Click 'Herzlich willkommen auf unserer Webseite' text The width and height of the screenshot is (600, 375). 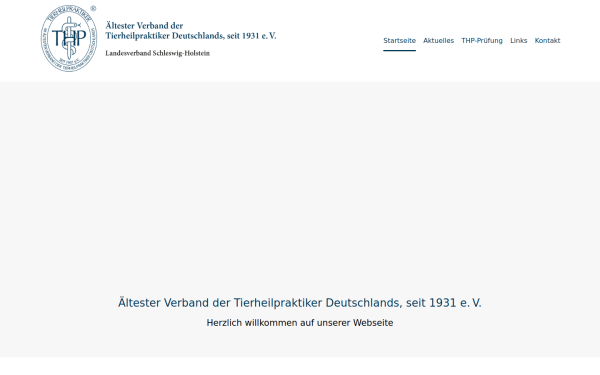tap(300, 323)
